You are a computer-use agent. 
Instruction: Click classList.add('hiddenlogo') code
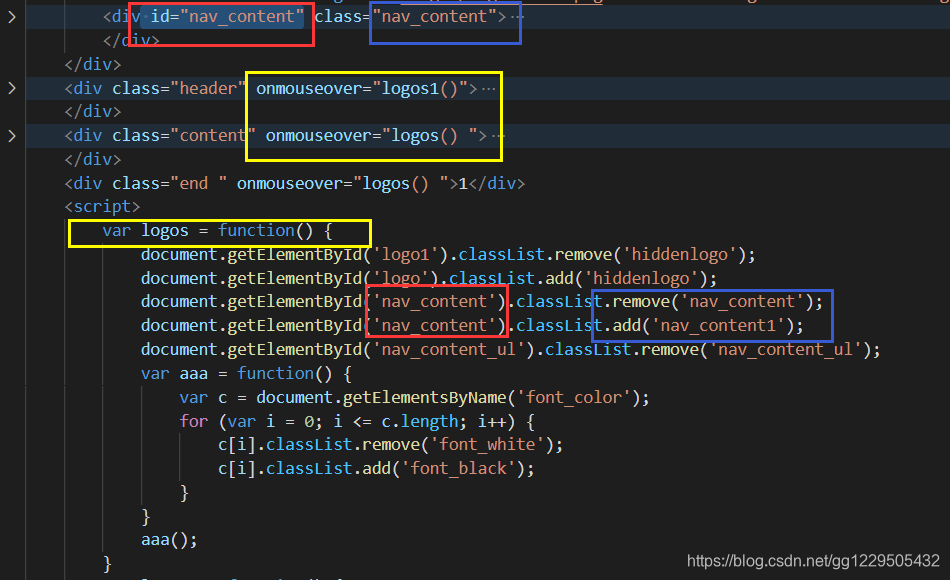[x=583, y=279]
